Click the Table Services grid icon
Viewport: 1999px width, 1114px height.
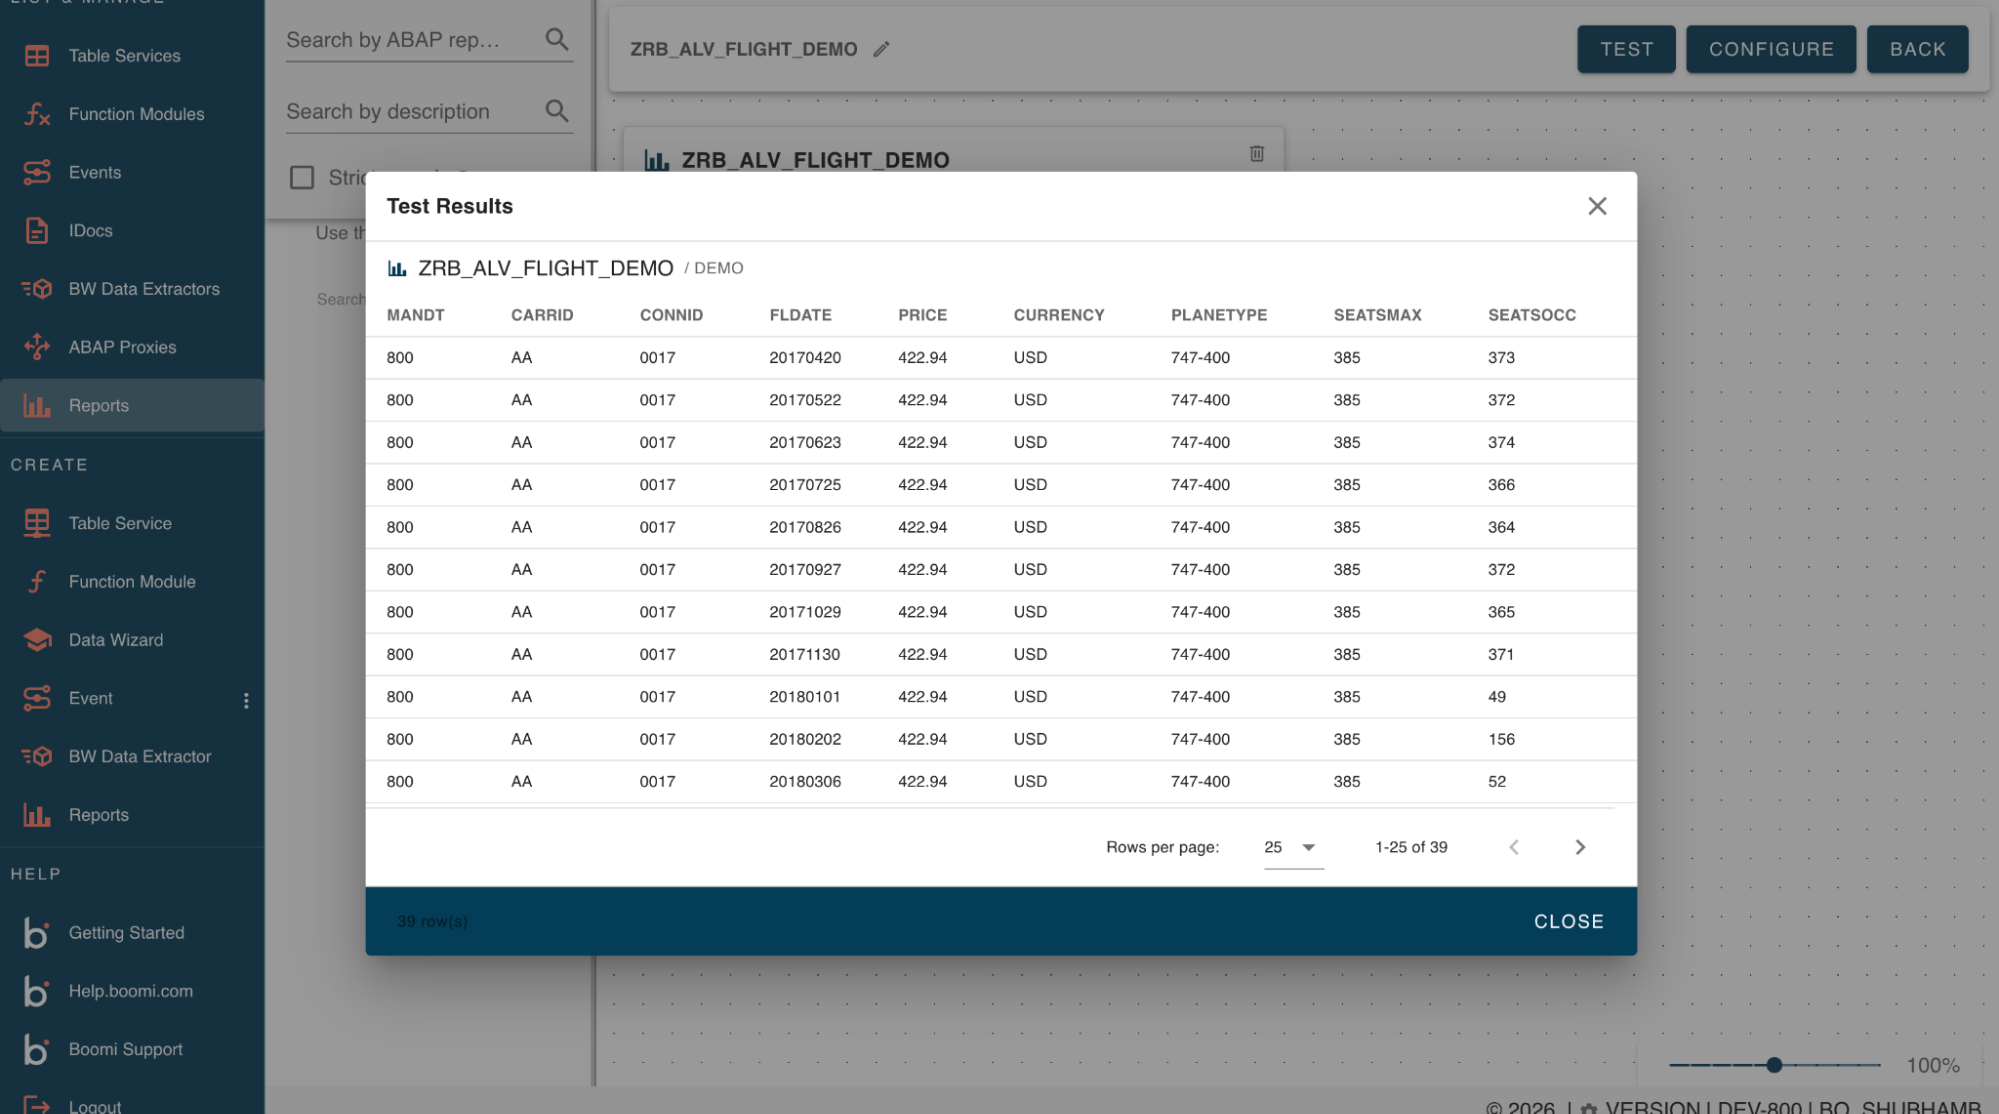click(37, 56)
